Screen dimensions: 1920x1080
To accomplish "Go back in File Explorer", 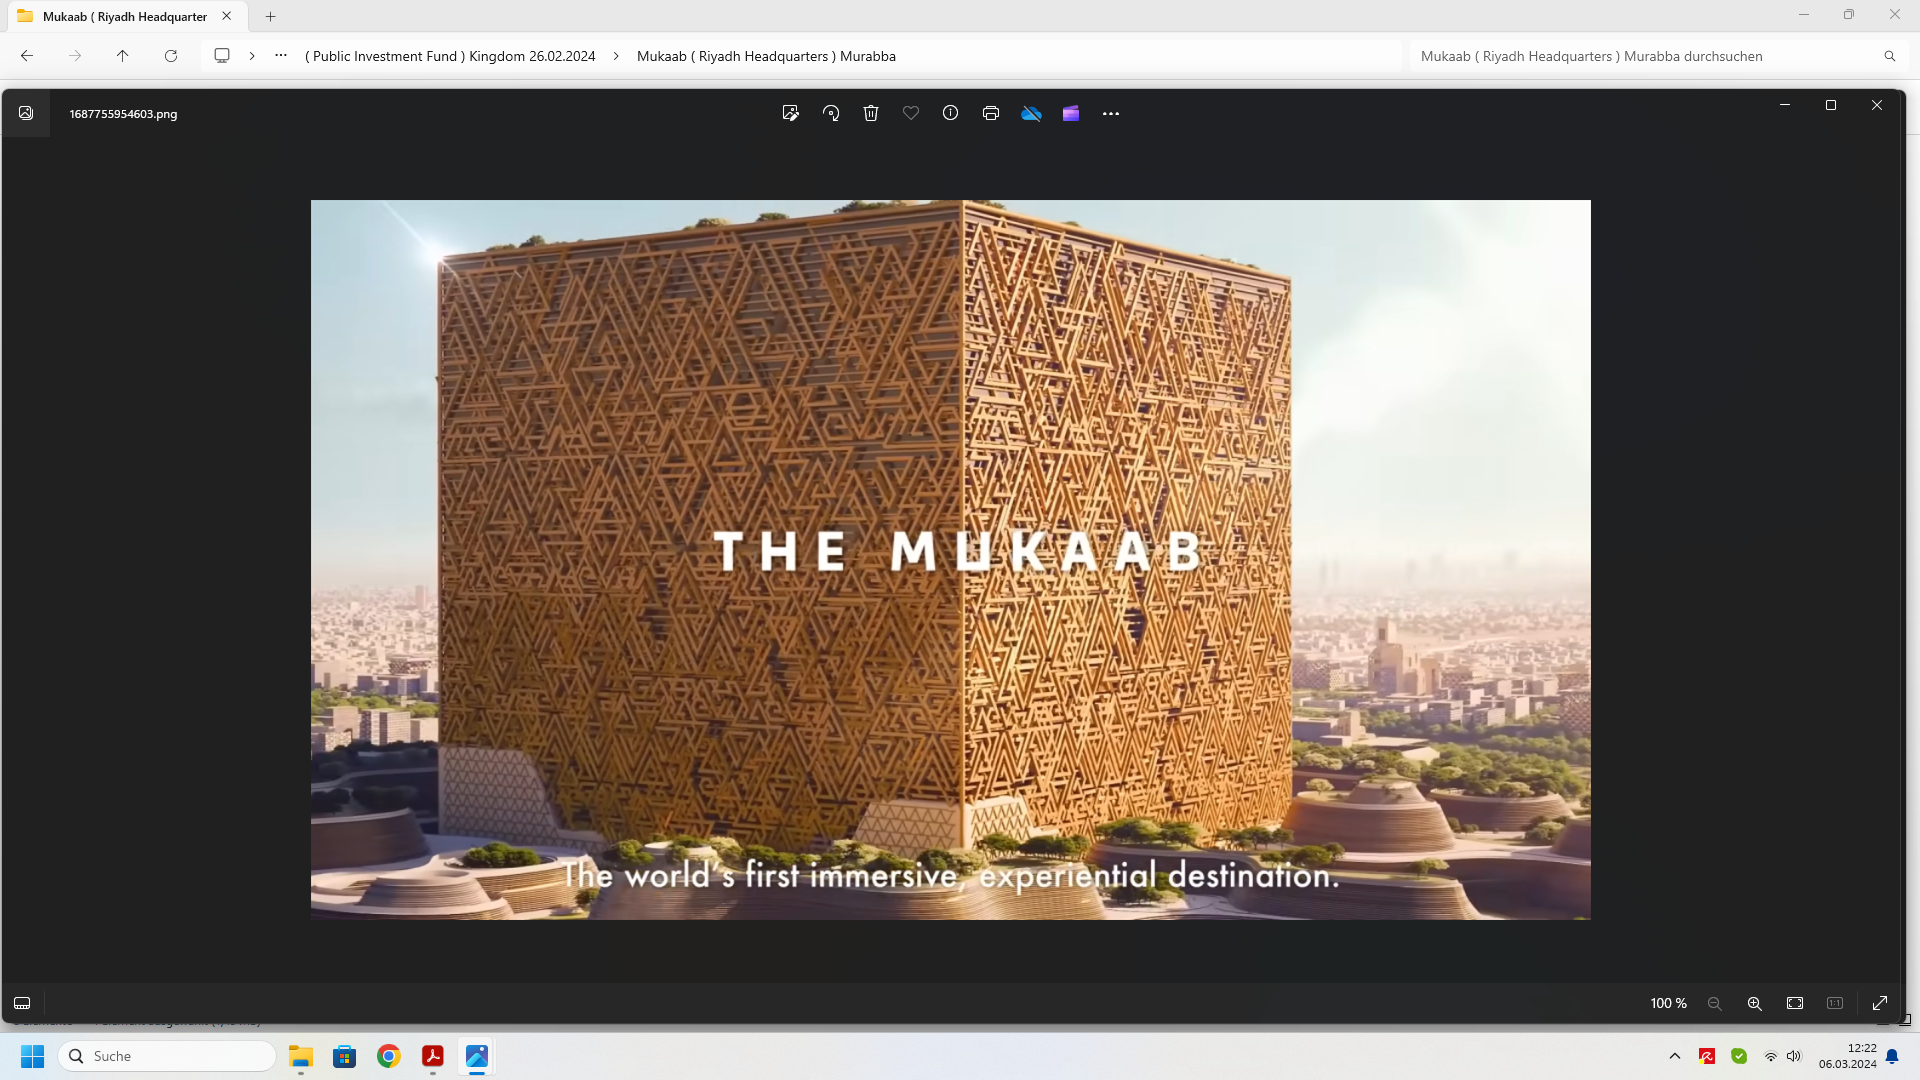I will click(27, 56).
